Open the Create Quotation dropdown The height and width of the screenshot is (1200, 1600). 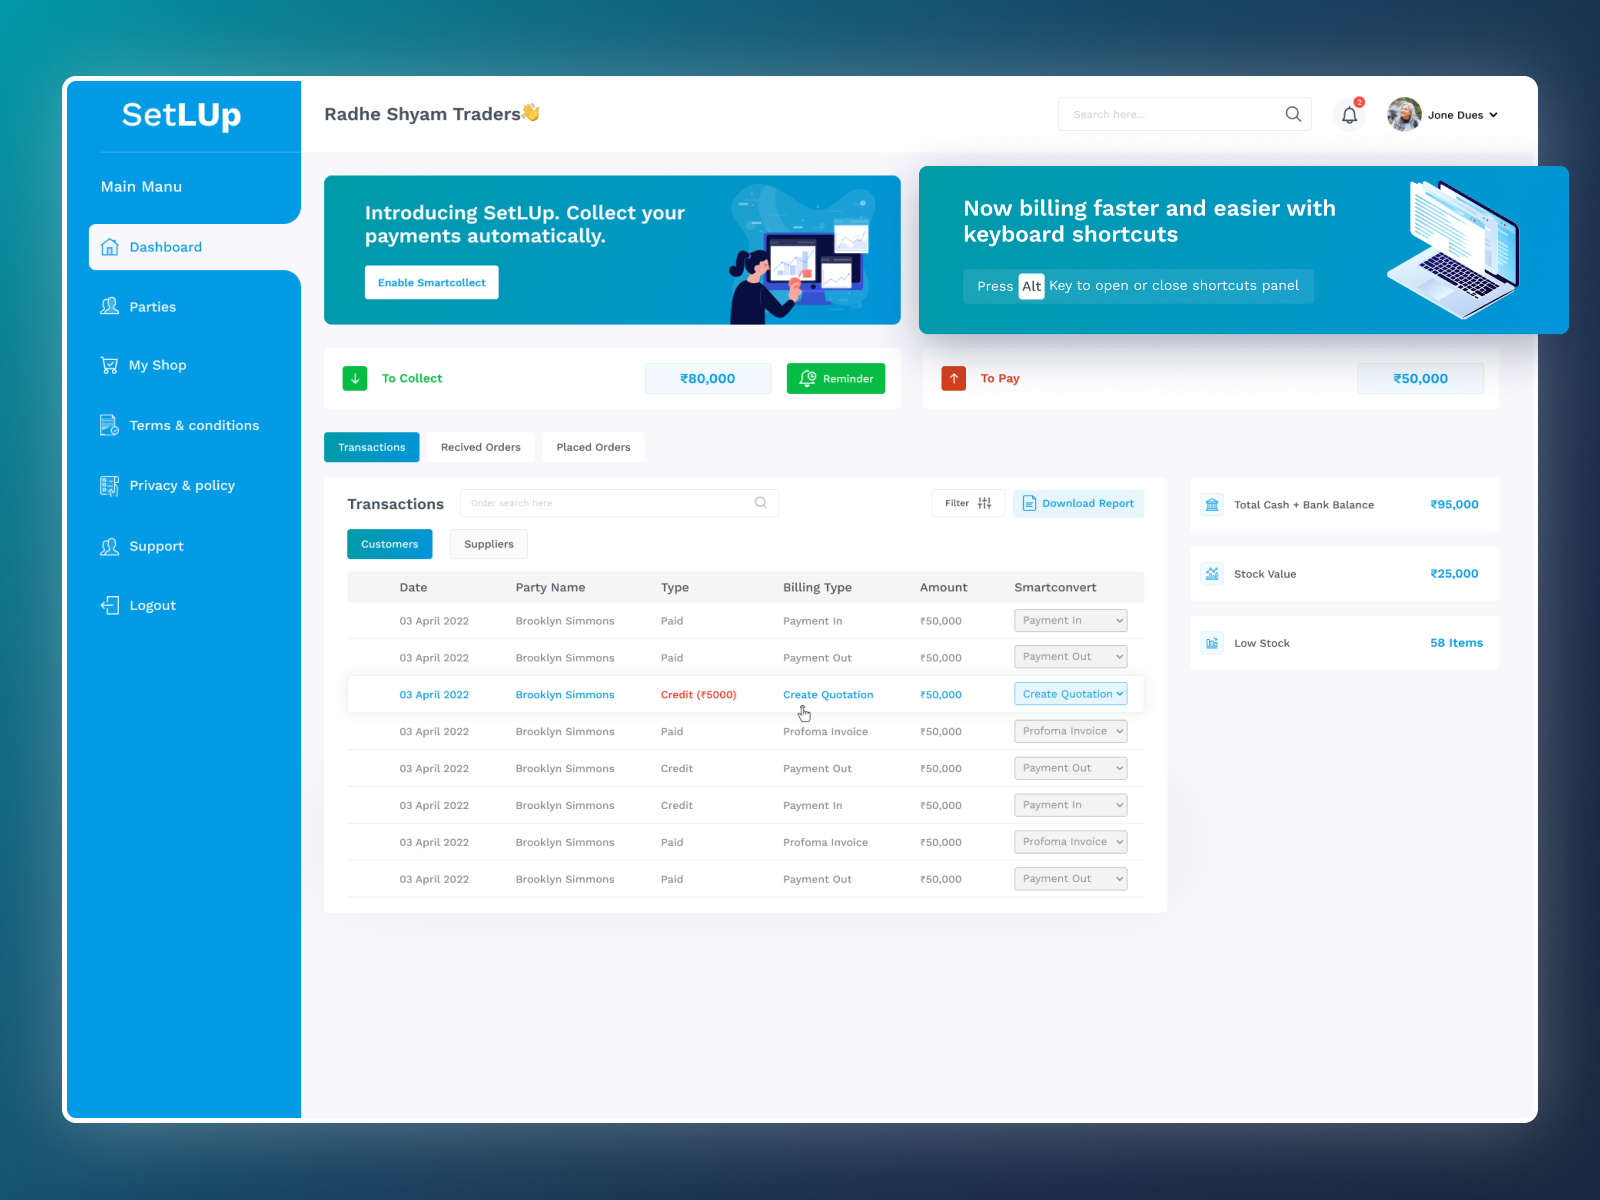[x=1070, y=693]
